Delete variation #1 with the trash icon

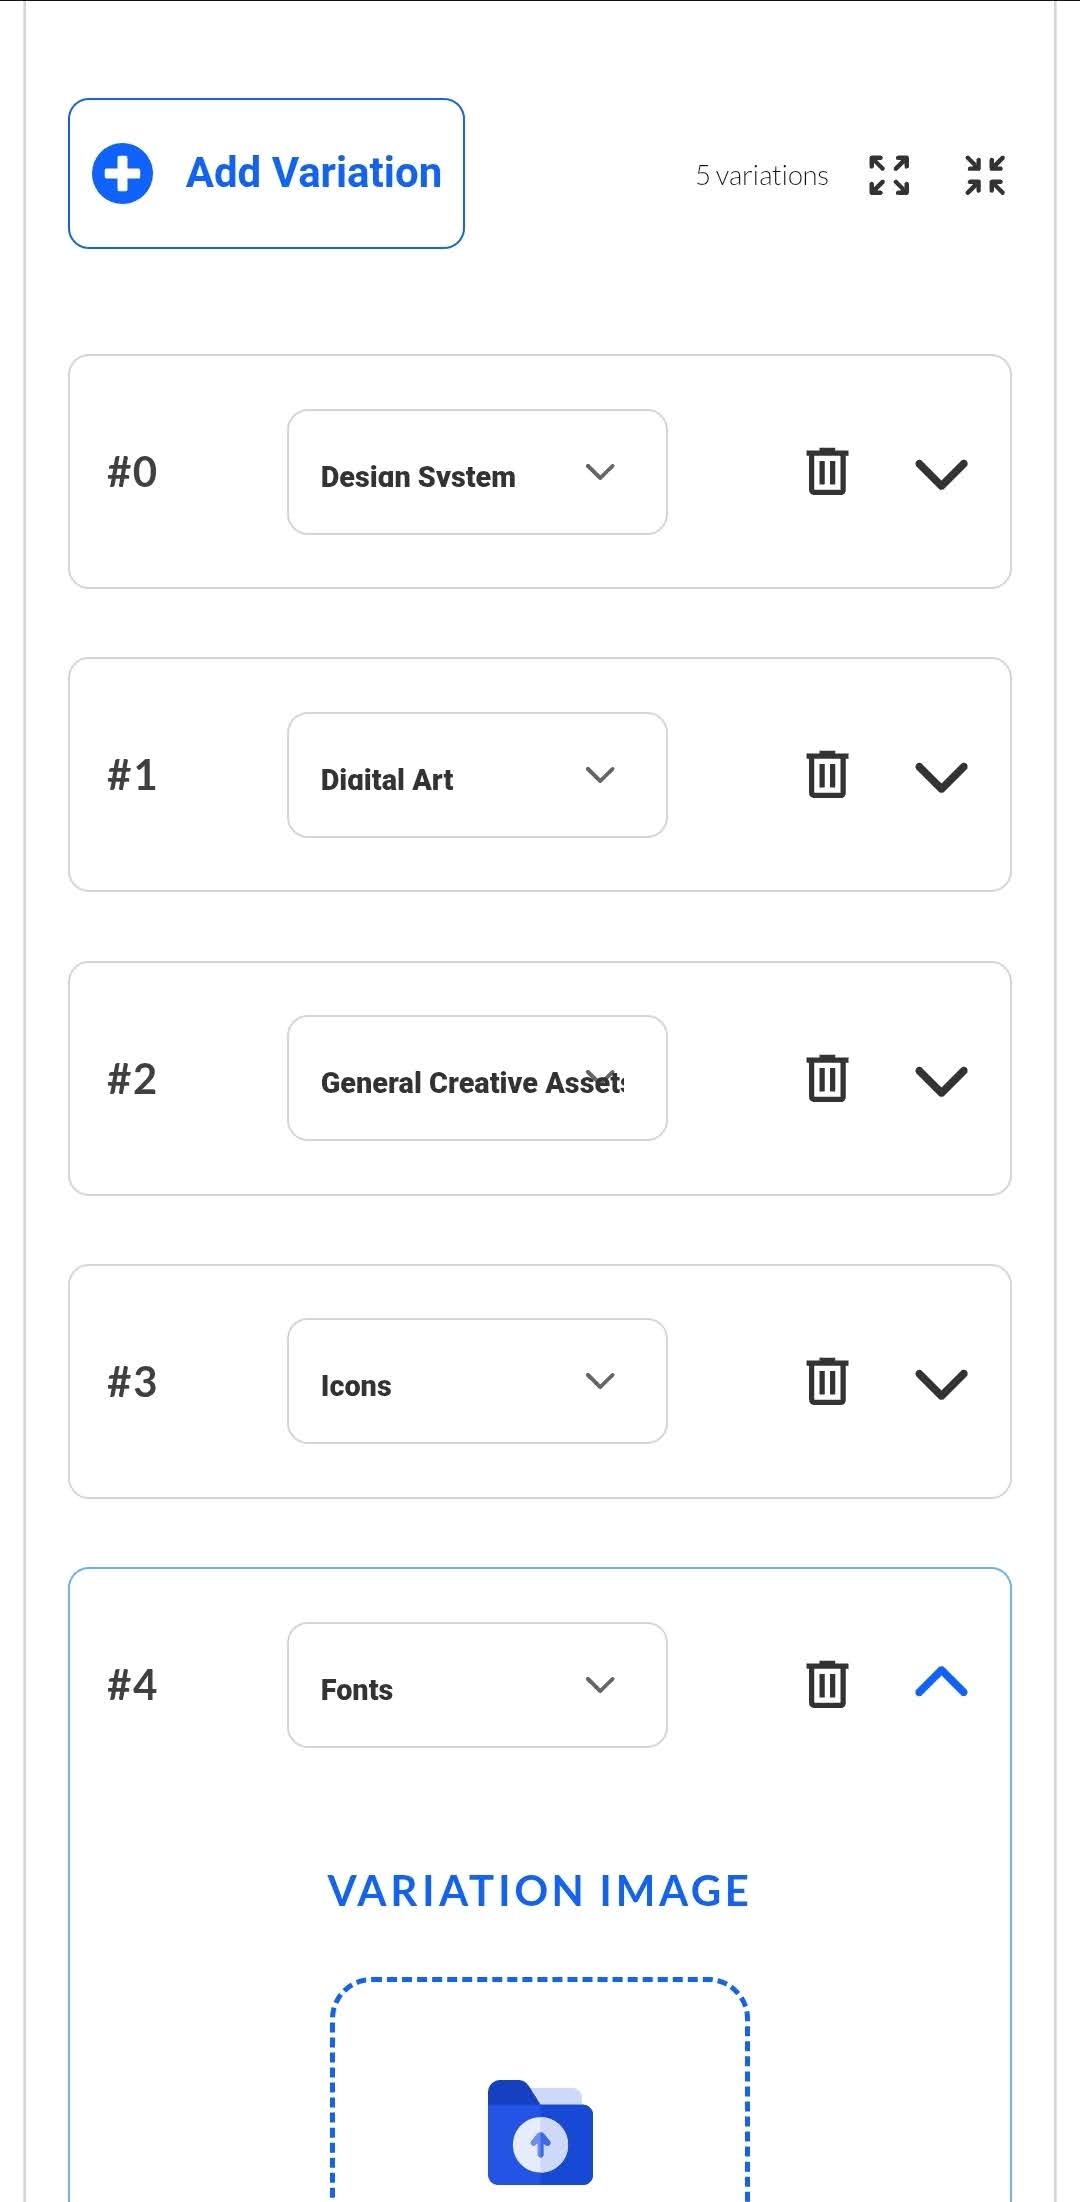pyautogui.click(x=827, y=775)
